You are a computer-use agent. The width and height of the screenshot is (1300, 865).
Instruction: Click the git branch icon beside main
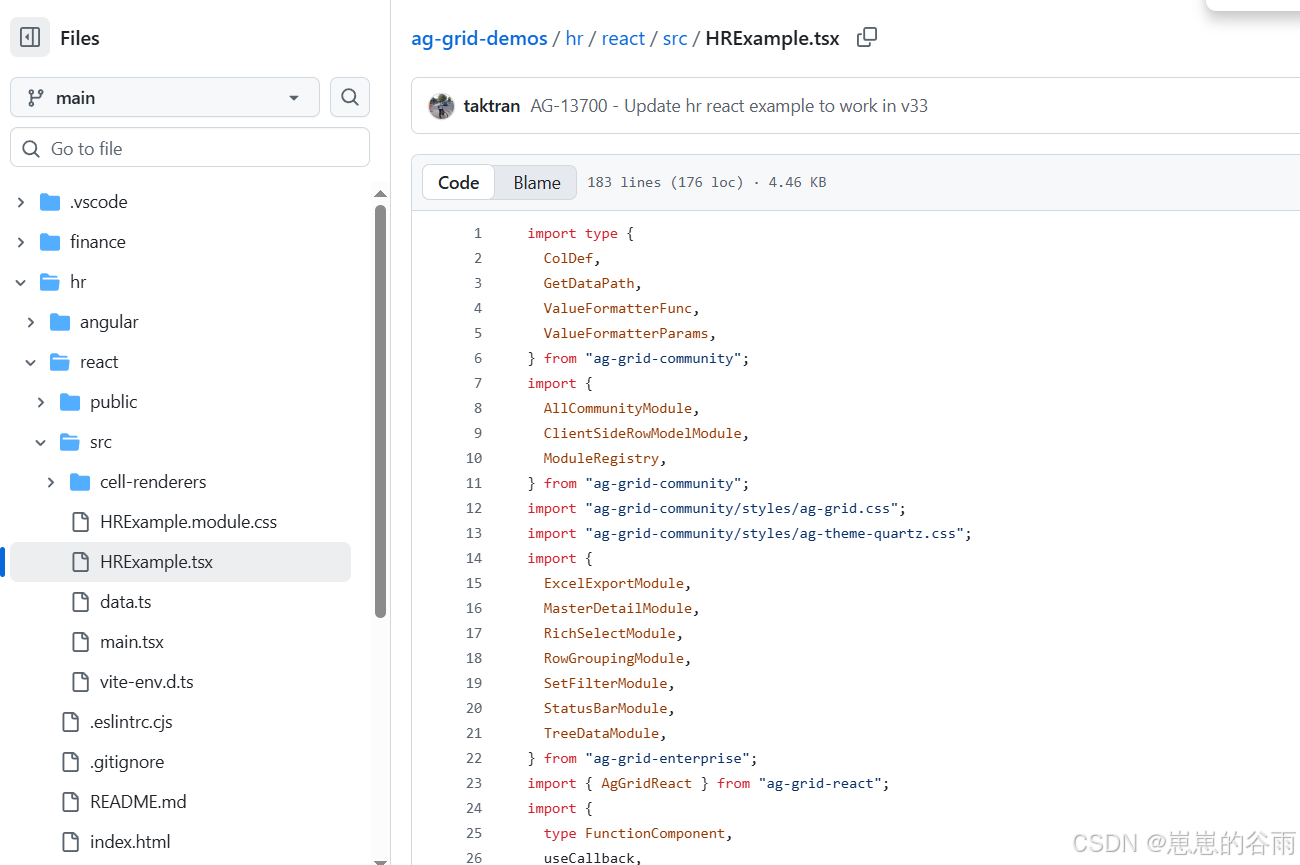[36, 98]
